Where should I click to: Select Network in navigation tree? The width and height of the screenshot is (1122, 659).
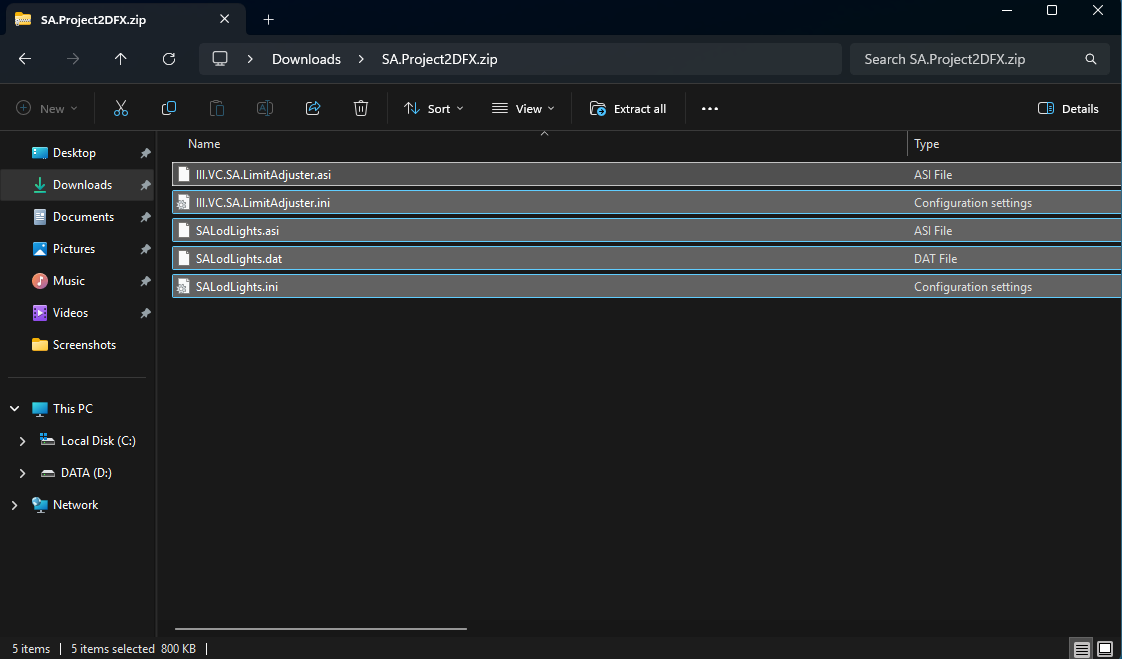coord(77,505)
